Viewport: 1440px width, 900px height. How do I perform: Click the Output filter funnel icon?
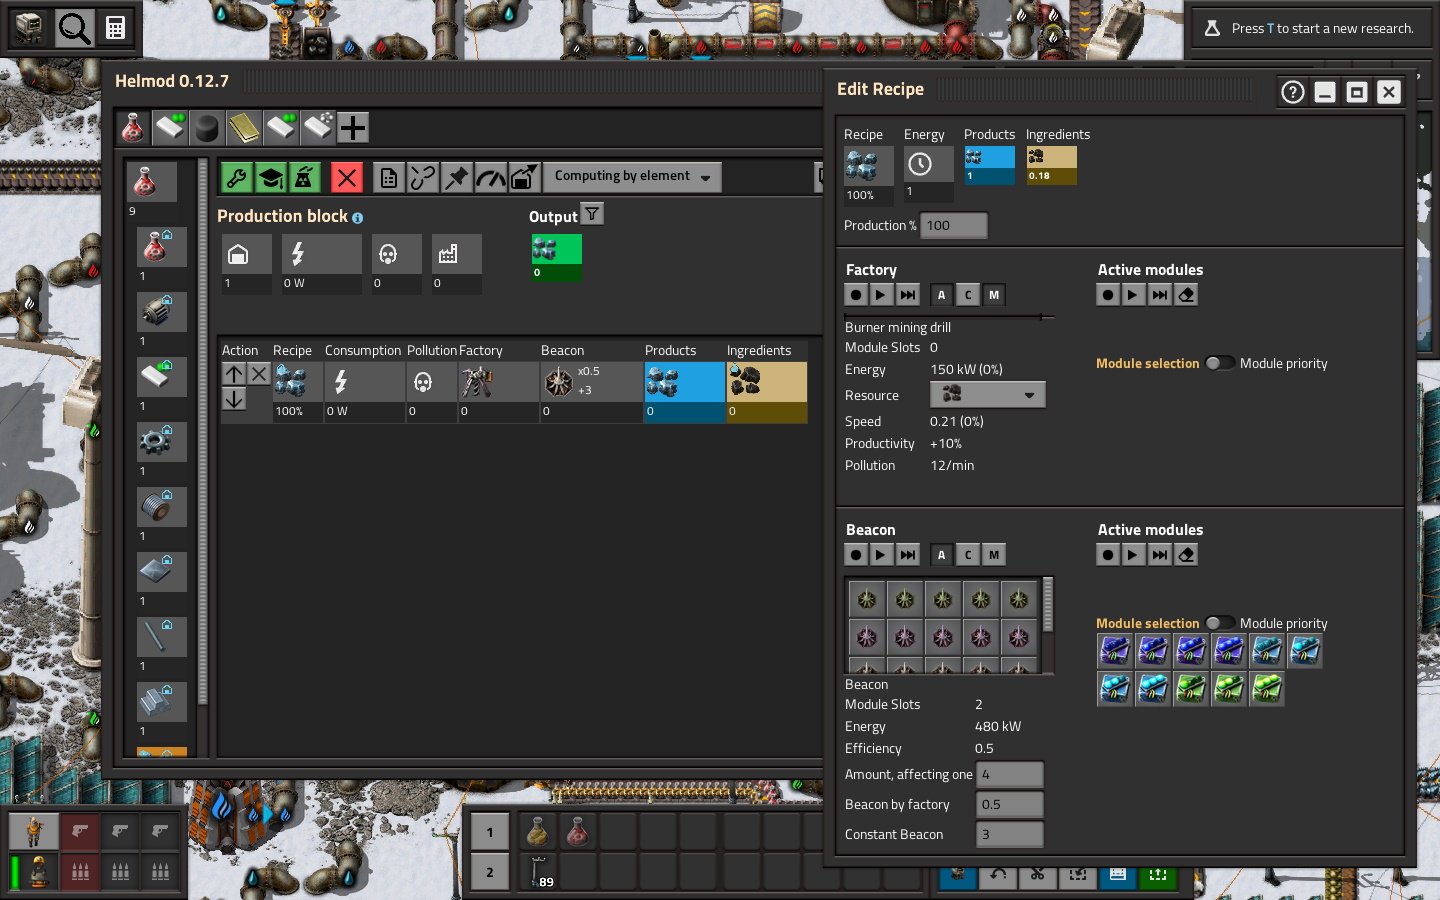pos(592,214)
